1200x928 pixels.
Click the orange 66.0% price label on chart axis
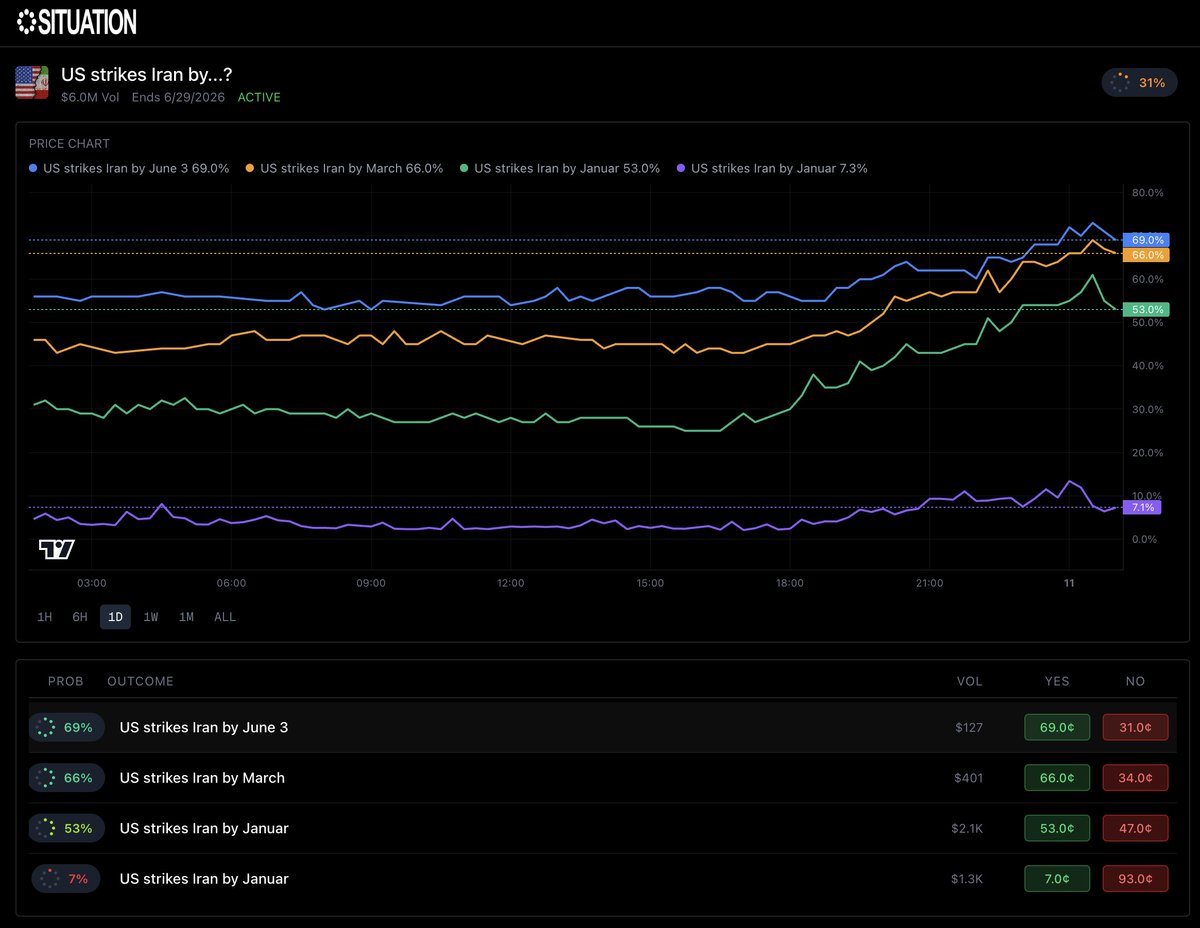click(x=1146, y=255)
